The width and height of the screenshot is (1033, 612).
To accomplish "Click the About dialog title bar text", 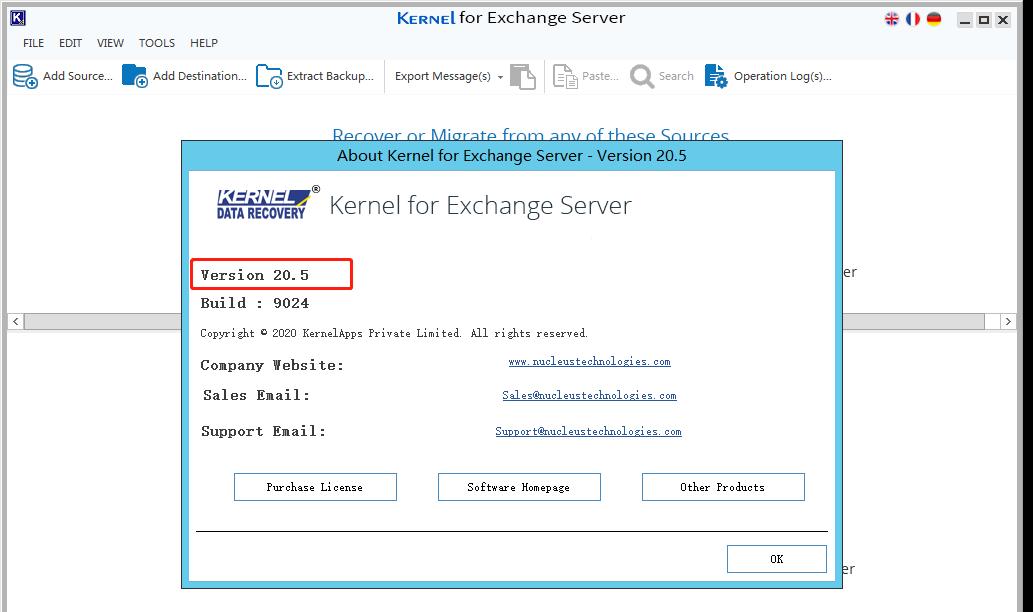I will (512, 155).
